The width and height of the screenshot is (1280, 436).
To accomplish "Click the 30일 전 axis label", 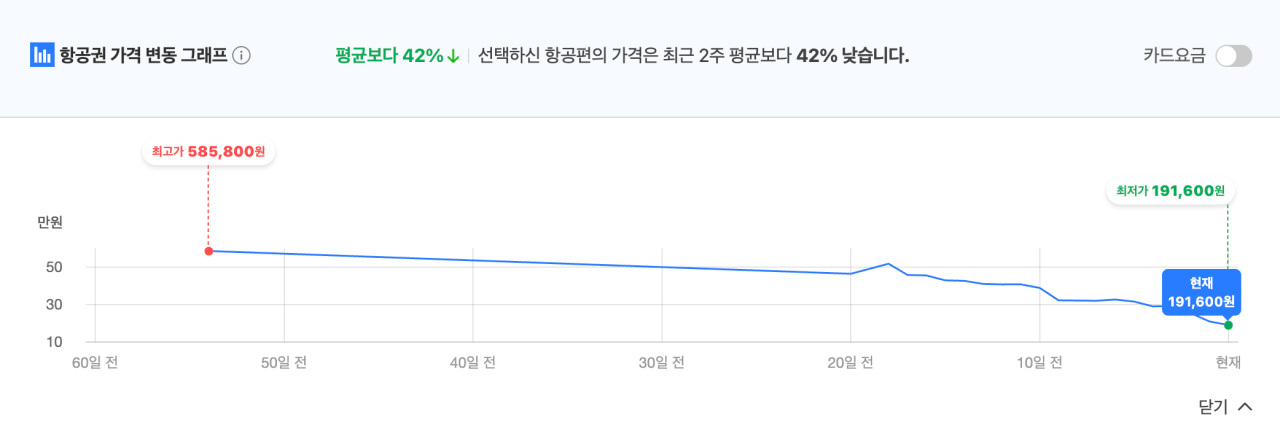I will [662, 363].
